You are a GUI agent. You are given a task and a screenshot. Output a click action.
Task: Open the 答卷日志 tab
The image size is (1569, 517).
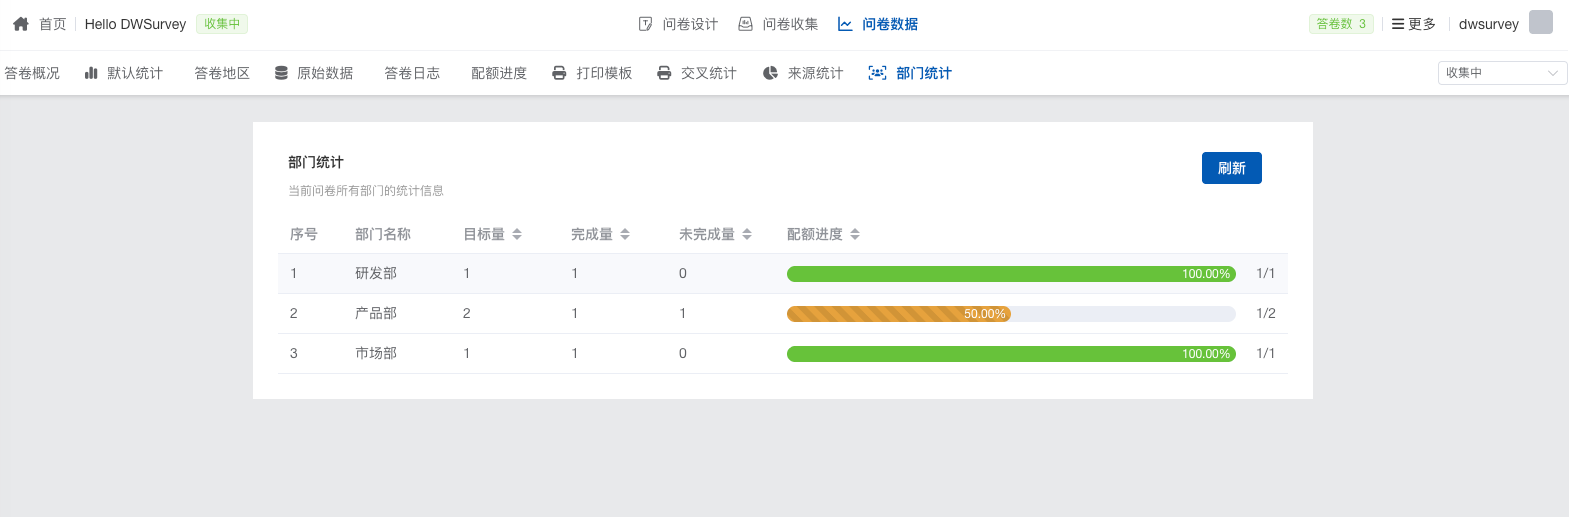412,73
